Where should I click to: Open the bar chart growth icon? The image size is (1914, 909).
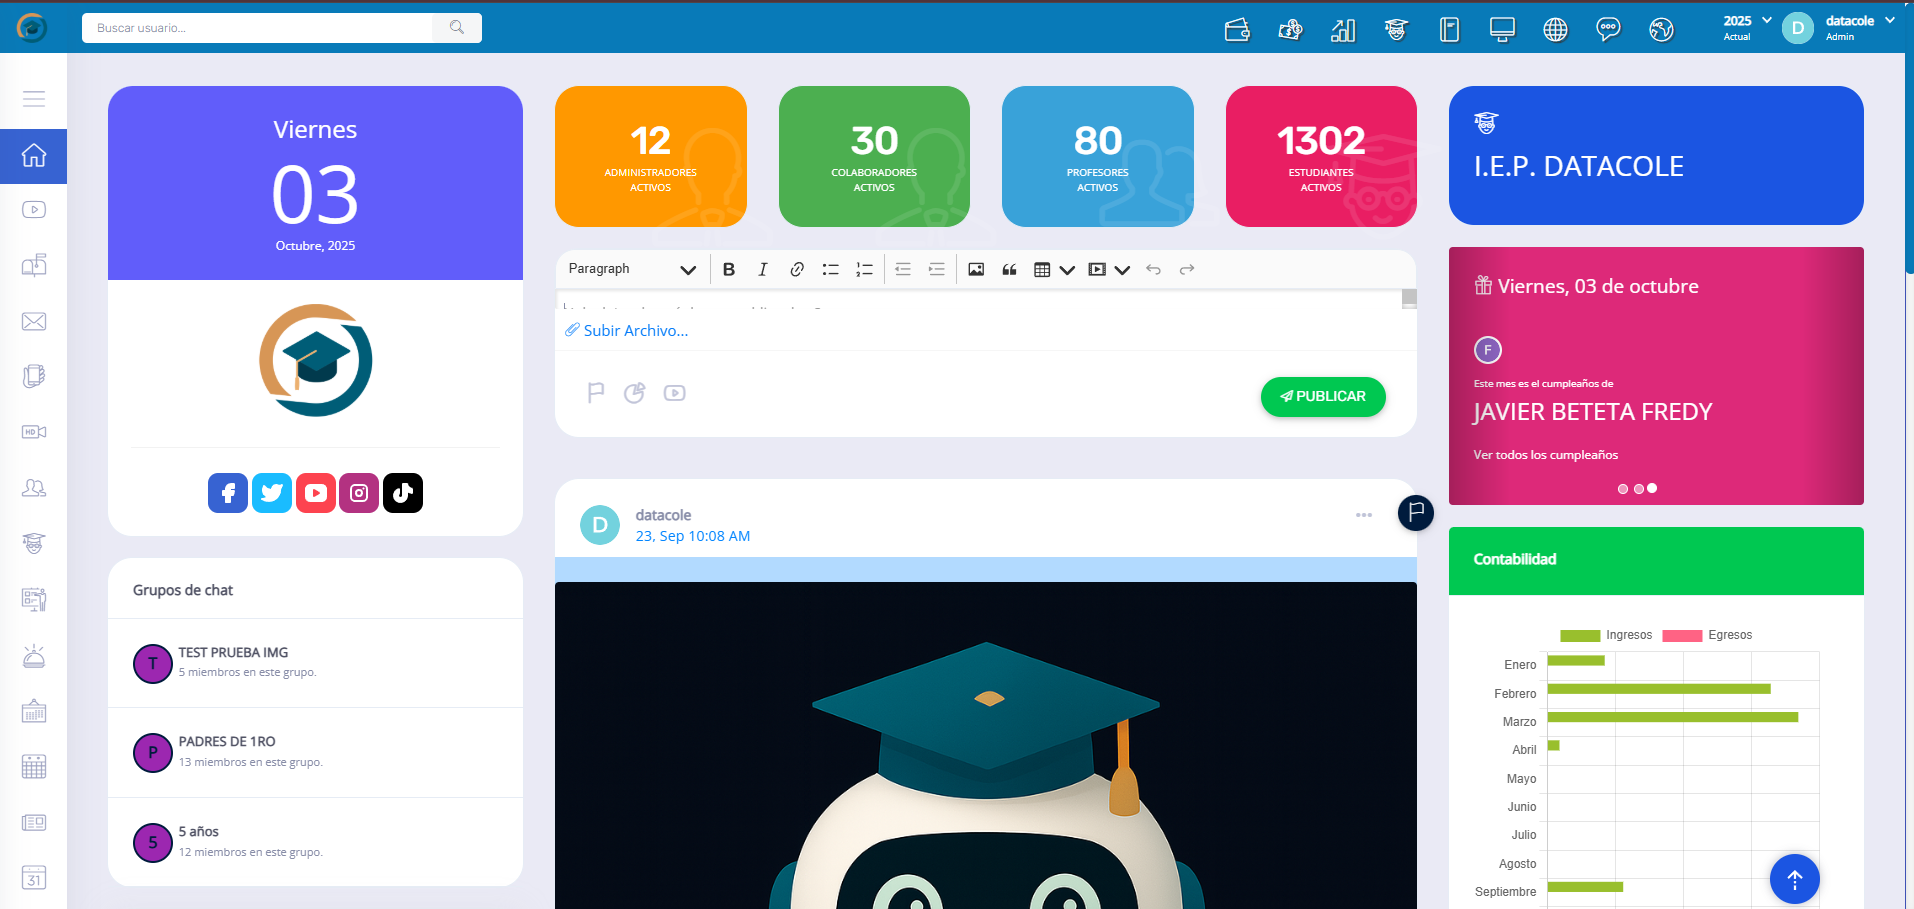tap(1343, 30)
